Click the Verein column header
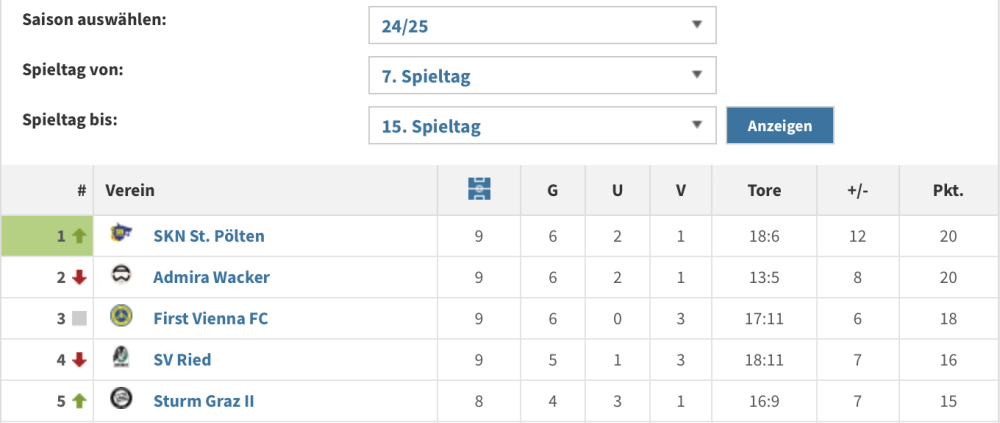Screen dimensions: 1000x423 (x=130, y=189)
